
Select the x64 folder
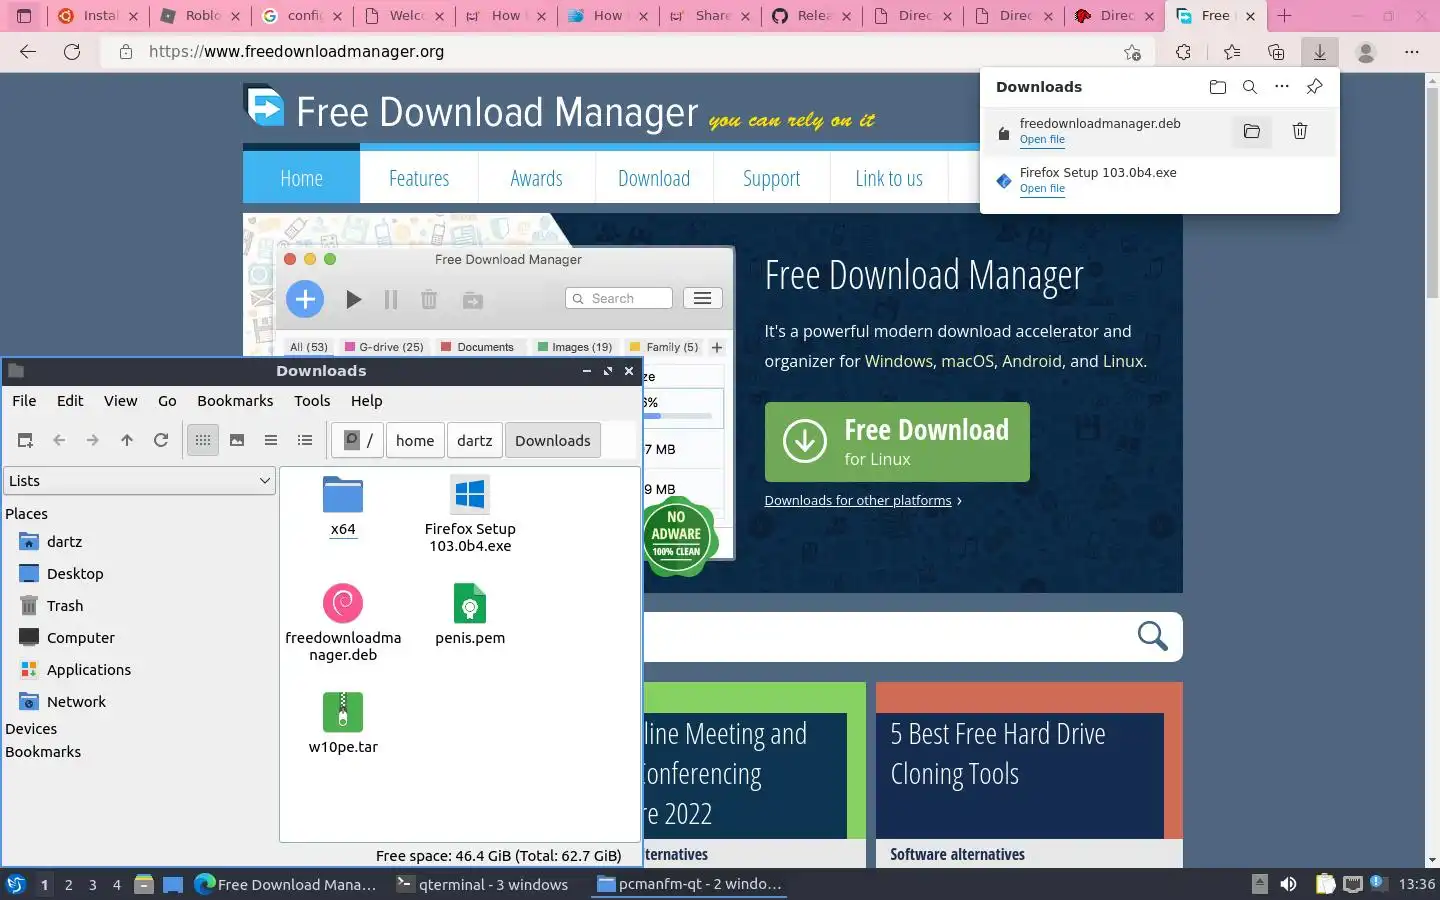pos(343,505)
